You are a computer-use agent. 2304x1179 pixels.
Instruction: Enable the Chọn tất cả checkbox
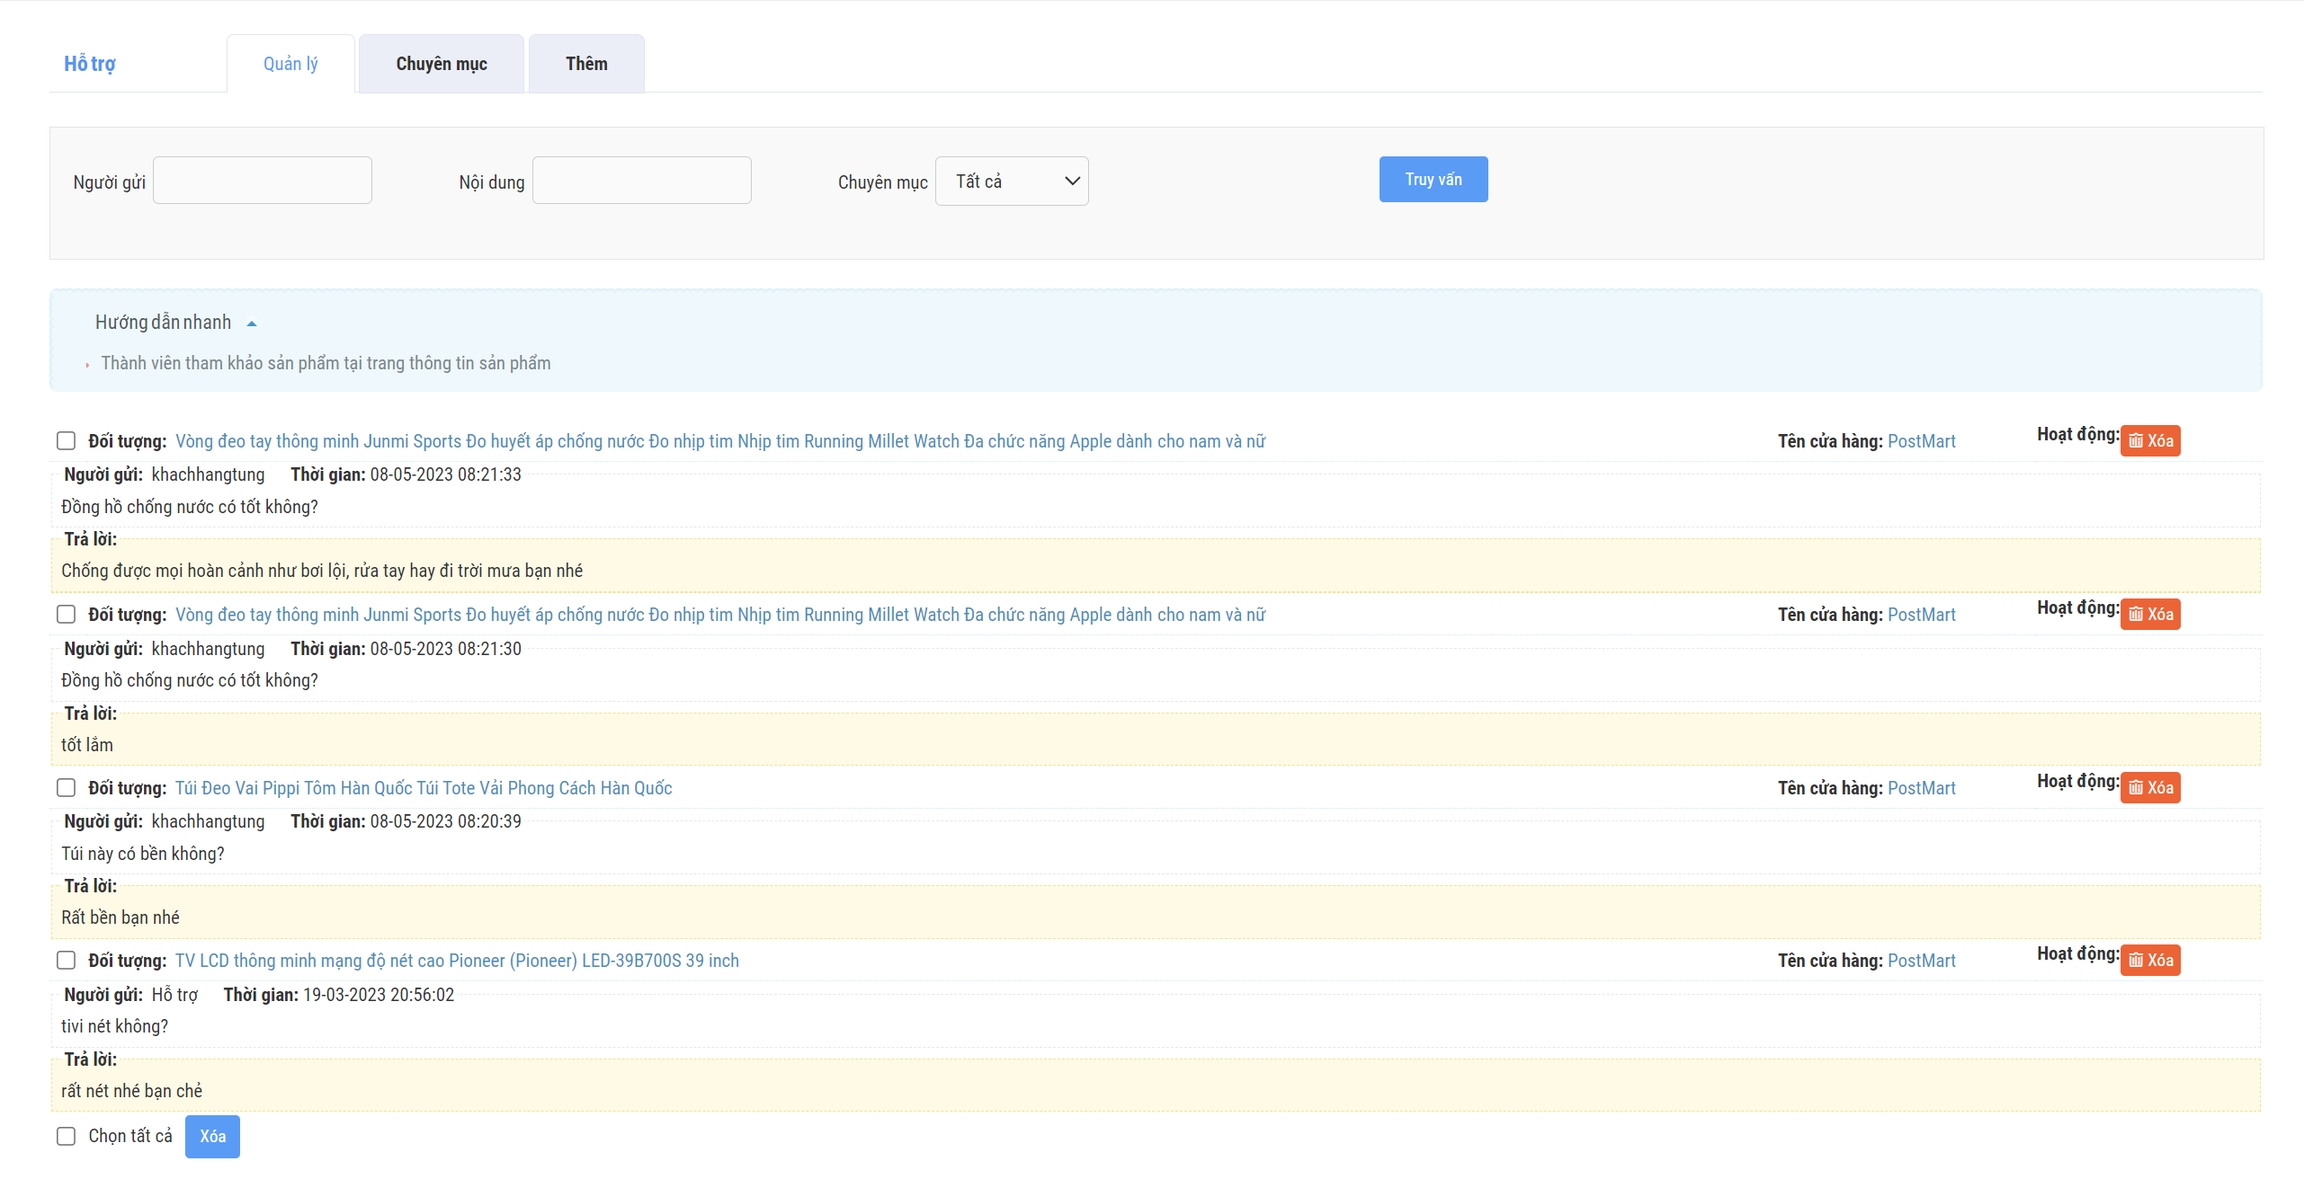click(x=66, y=1136)
